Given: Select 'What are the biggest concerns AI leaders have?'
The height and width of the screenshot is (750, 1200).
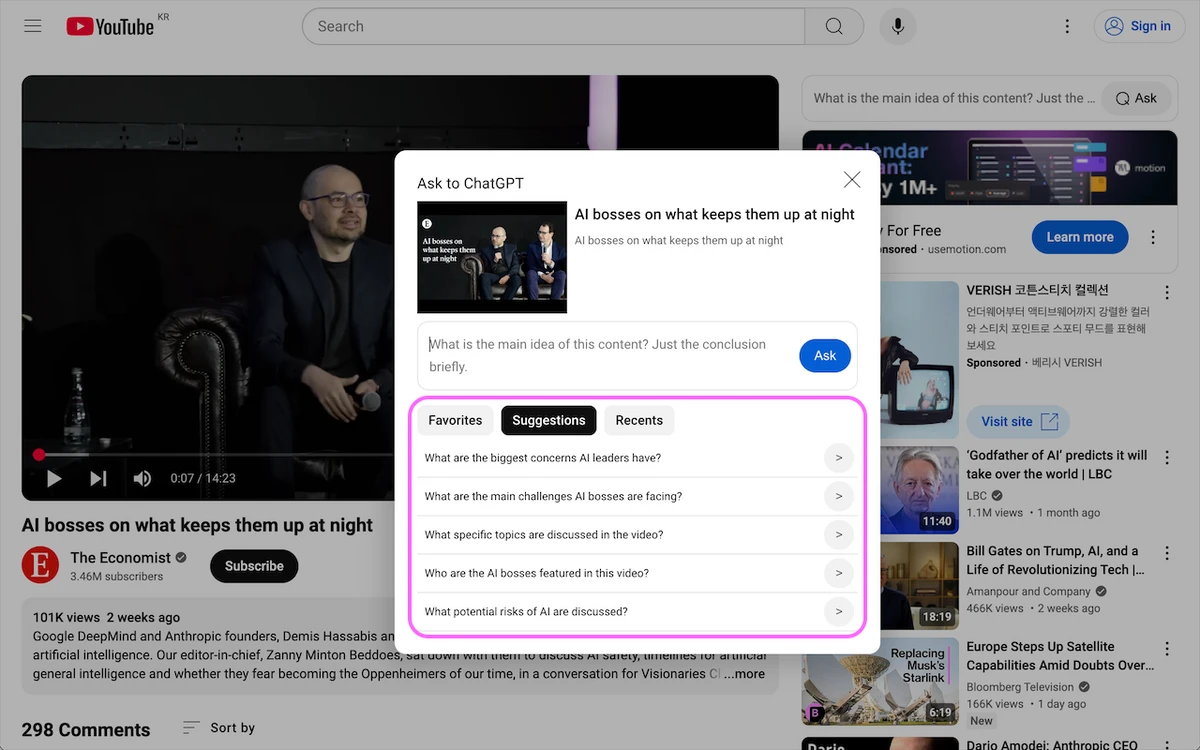Looking at the screenshot, I should (543, 458).
